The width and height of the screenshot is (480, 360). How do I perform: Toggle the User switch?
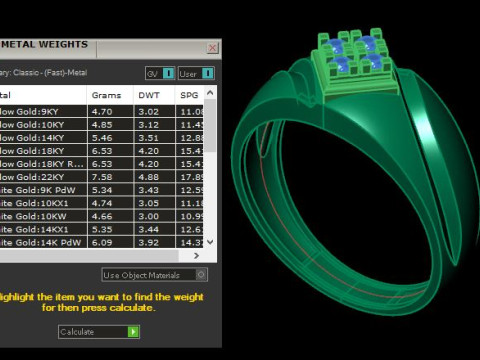click(196, 73)
